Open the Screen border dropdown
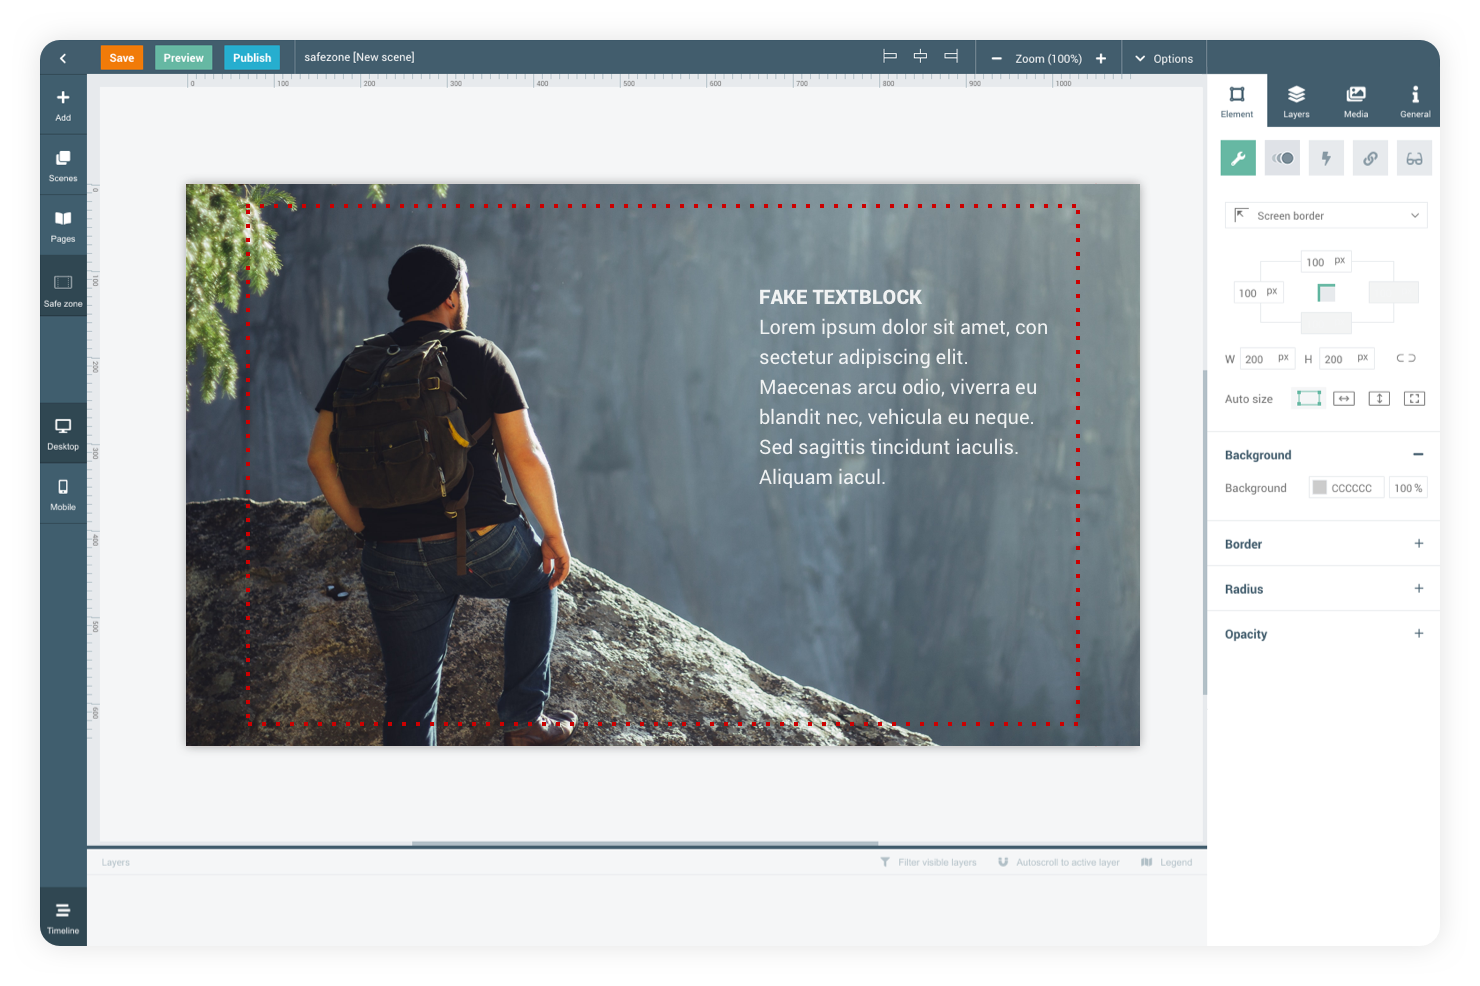 [1326, 215]
